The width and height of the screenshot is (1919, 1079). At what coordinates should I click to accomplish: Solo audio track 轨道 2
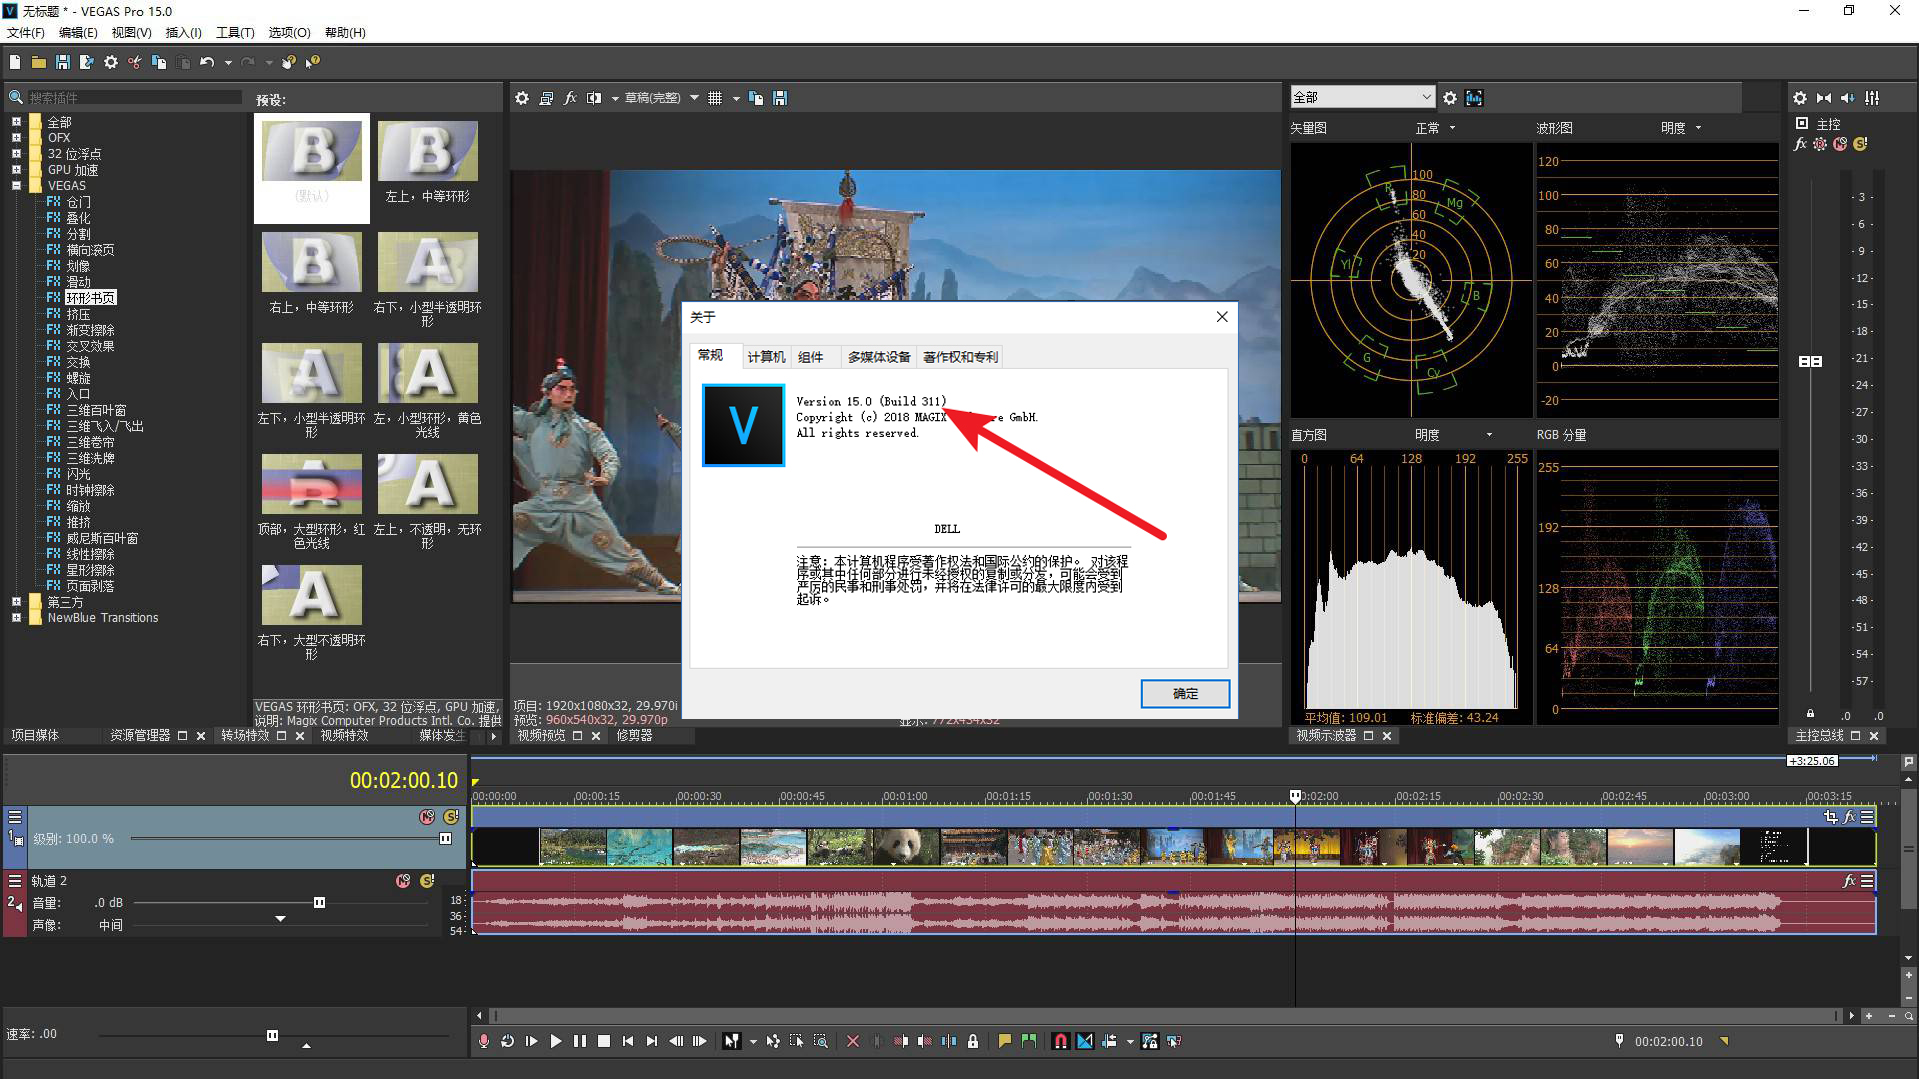[427, 881]
